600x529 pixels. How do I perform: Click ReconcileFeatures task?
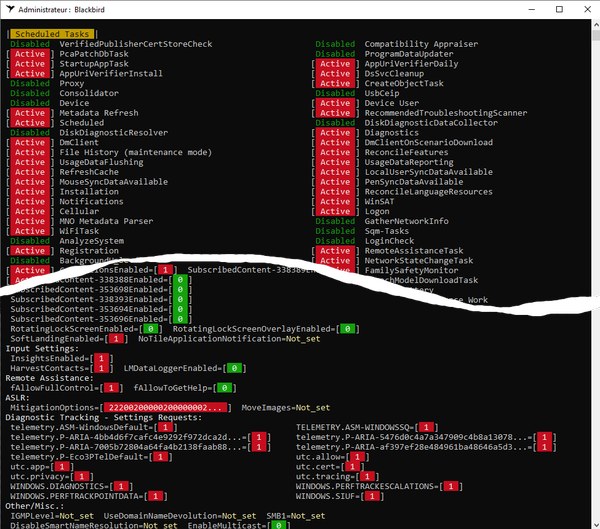coord(406,152)
